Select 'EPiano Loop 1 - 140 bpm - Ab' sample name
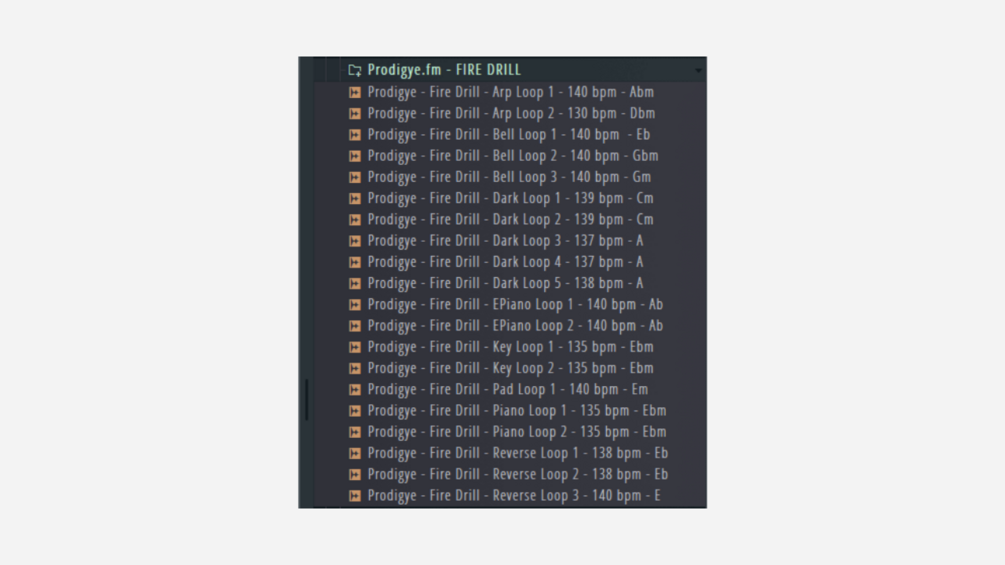Viewport: 1005px width, 565px height. click(515, 304)
